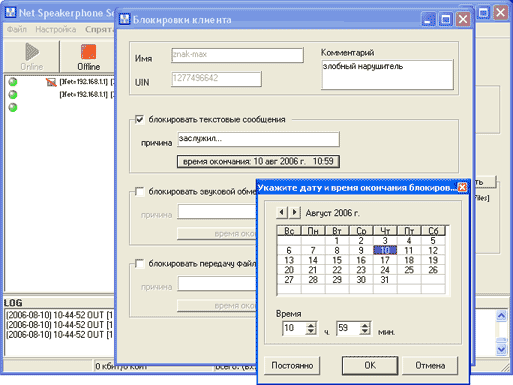Click the blocked-client icon beside first list row
Screen dimensions: 513x385
[51, 82]
